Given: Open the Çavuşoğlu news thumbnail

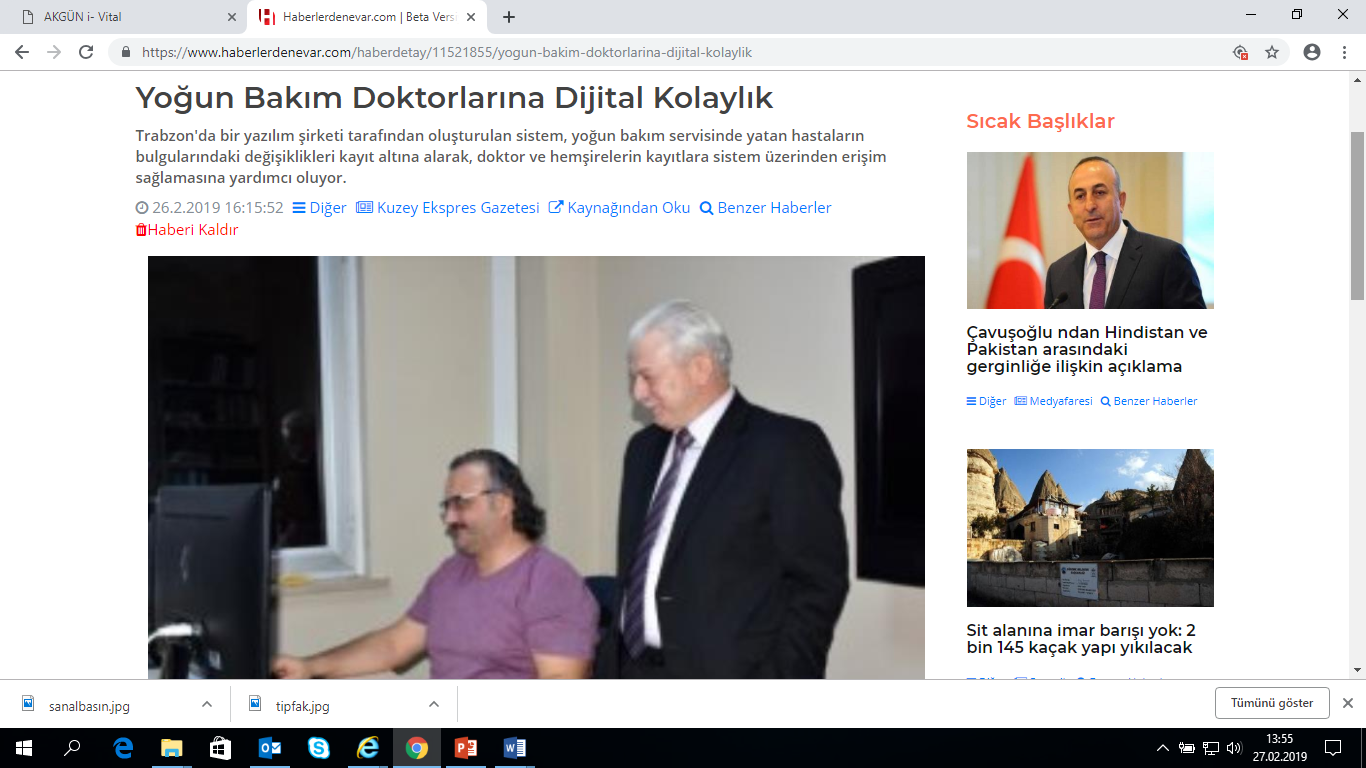Looking at the screenshot, I should click(1090, 230).
